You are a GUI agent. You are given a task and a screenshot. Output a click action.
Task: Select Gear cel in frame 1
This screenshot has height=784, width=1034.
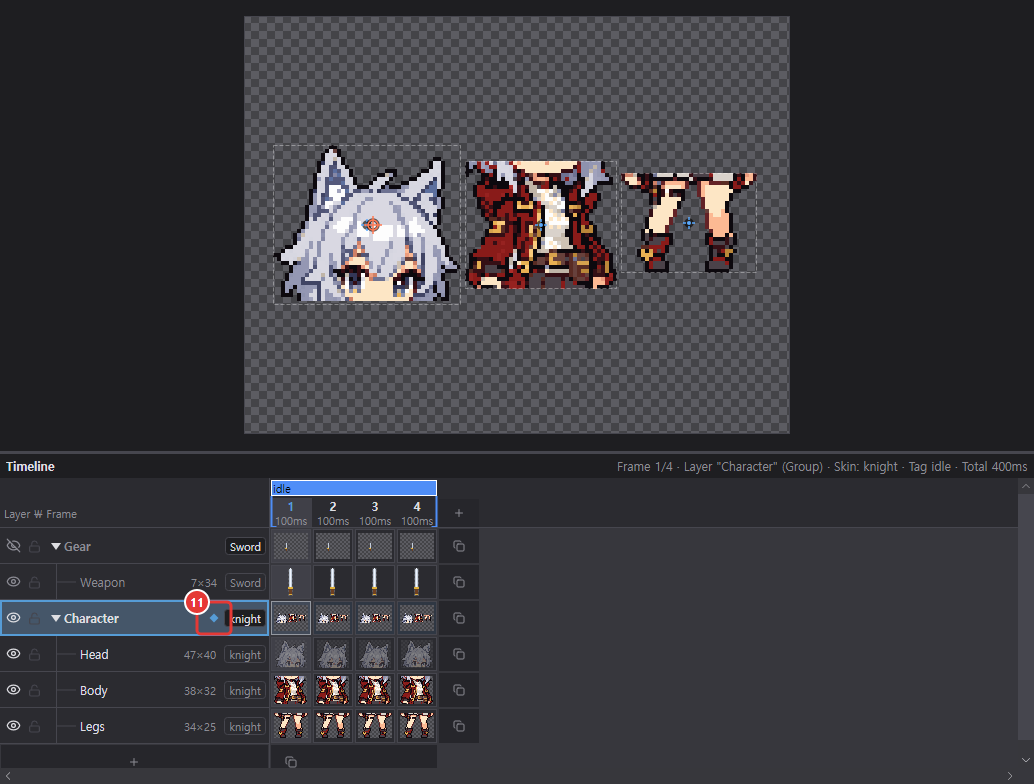pos(291,547)
